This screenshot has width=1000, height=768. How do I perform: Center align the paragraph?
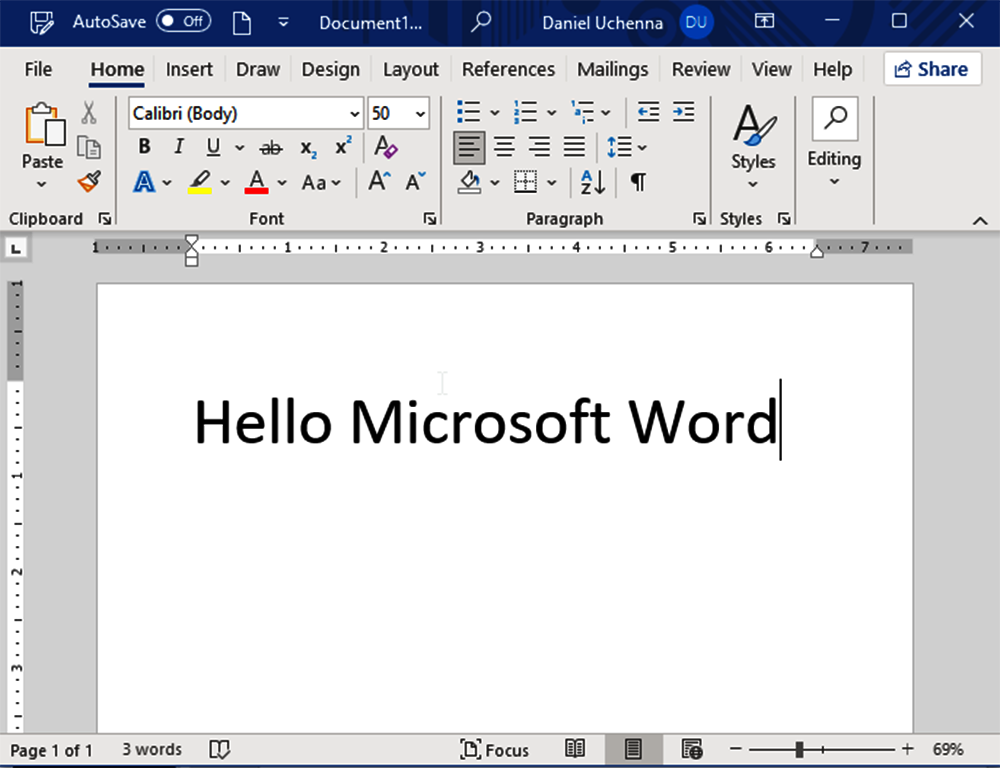[504, 147]
